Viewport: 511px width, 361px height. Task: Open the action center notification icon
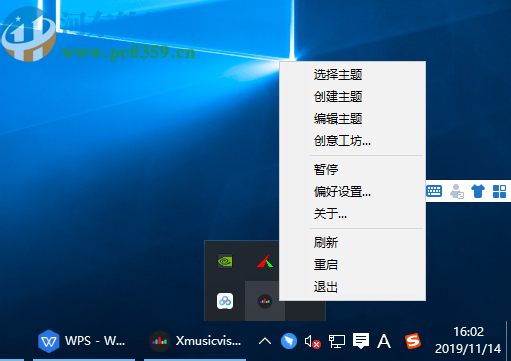pos(361,341)
